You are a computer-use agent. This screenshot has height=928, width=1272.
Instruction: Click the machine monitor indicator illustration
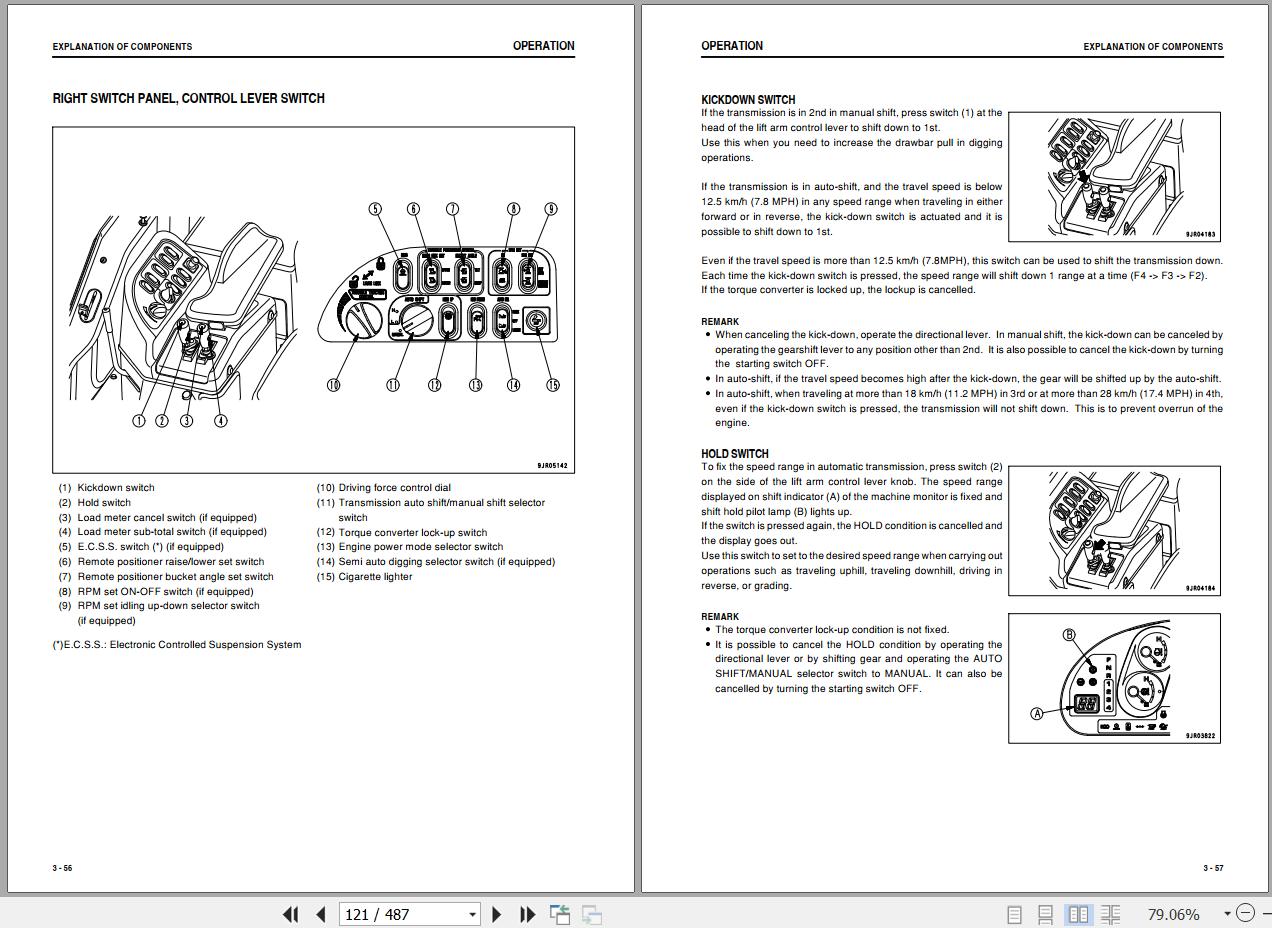1114,678
